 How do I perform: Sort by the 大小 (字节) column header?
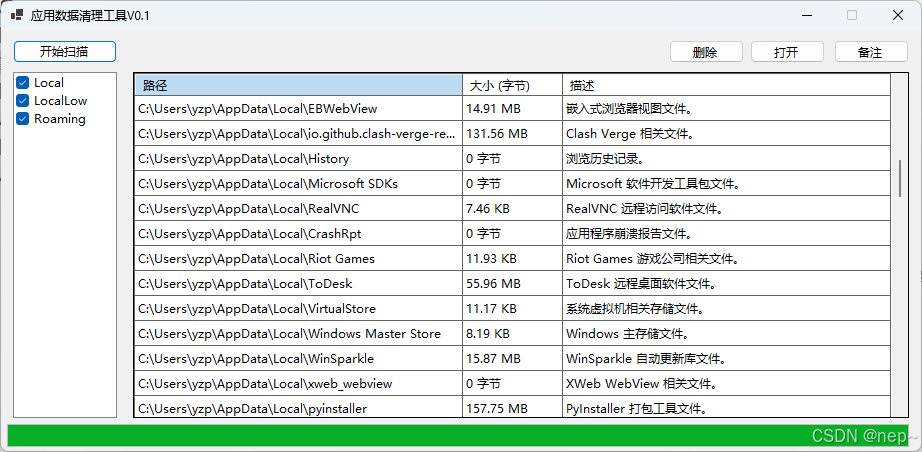pos(512,85)
